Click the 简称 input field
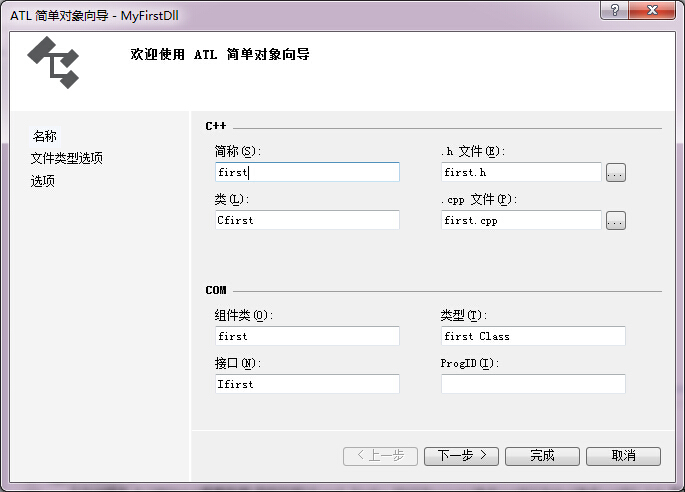Image resolution: width=685 pixels, height=492 pixels. [x=307, y=172]
